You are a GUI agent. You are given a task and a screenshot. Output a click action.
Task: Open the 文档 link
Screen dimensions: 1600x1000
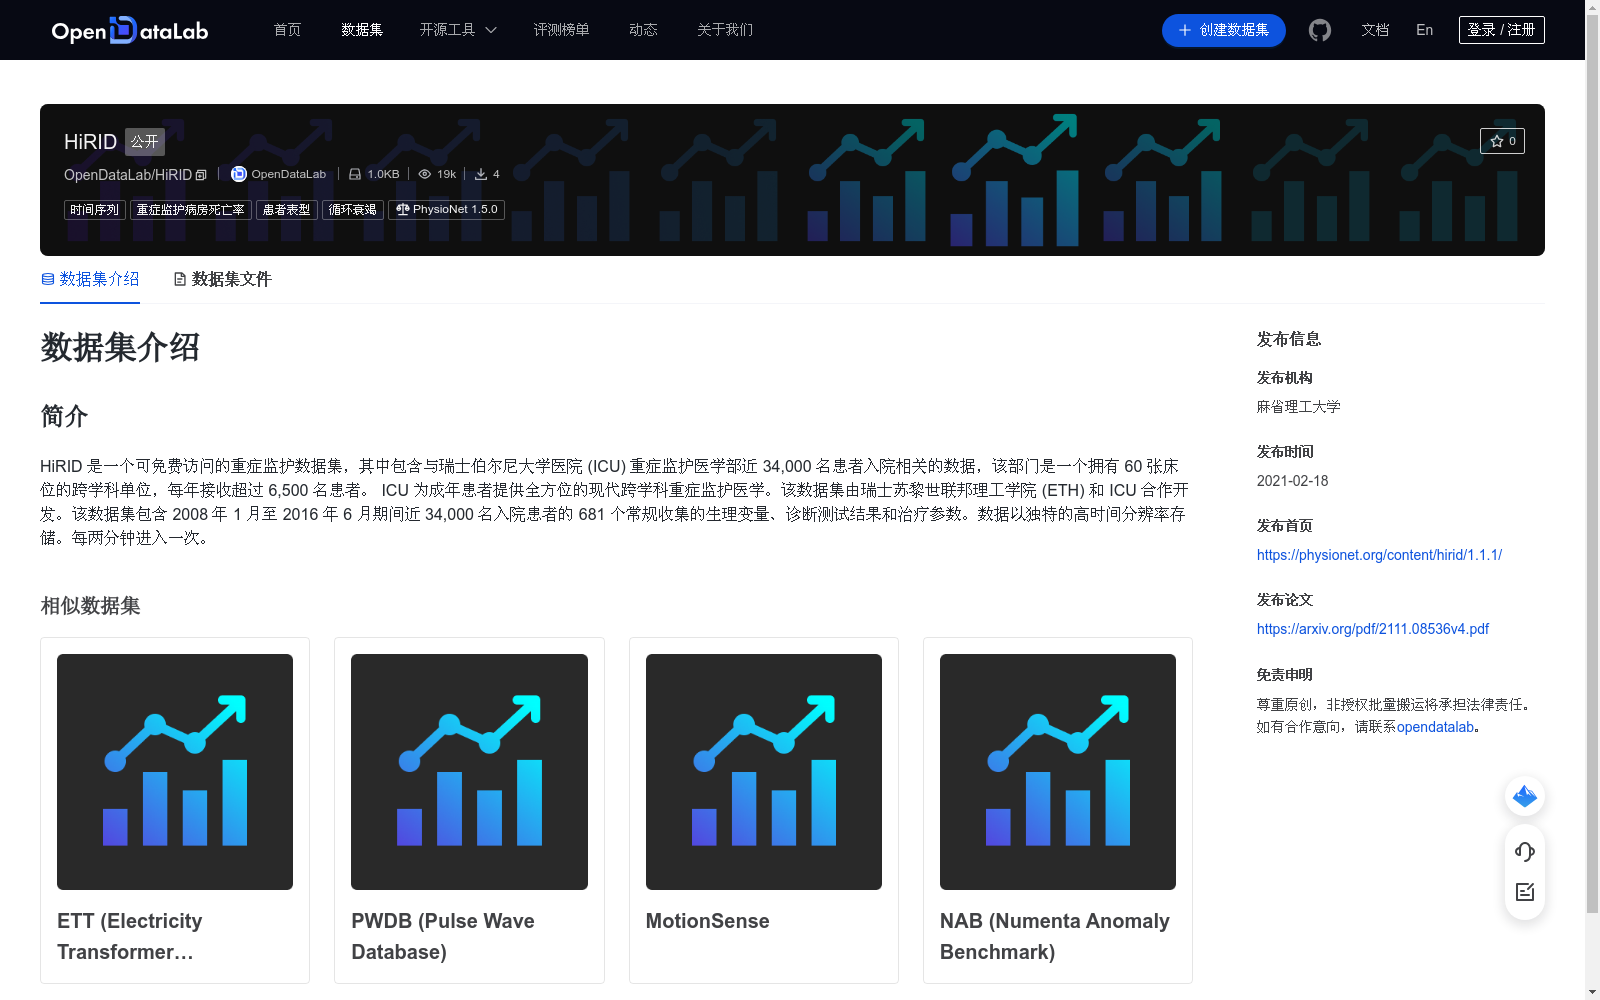coord(1375,30)
